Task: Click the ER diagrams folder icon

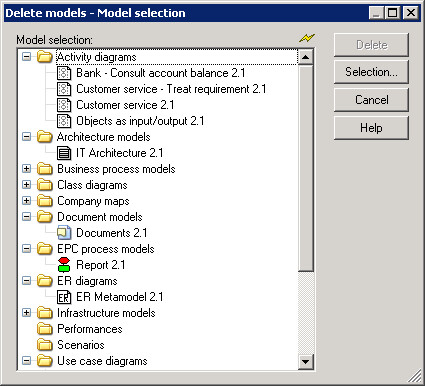Action: click(x=45, y=281)
